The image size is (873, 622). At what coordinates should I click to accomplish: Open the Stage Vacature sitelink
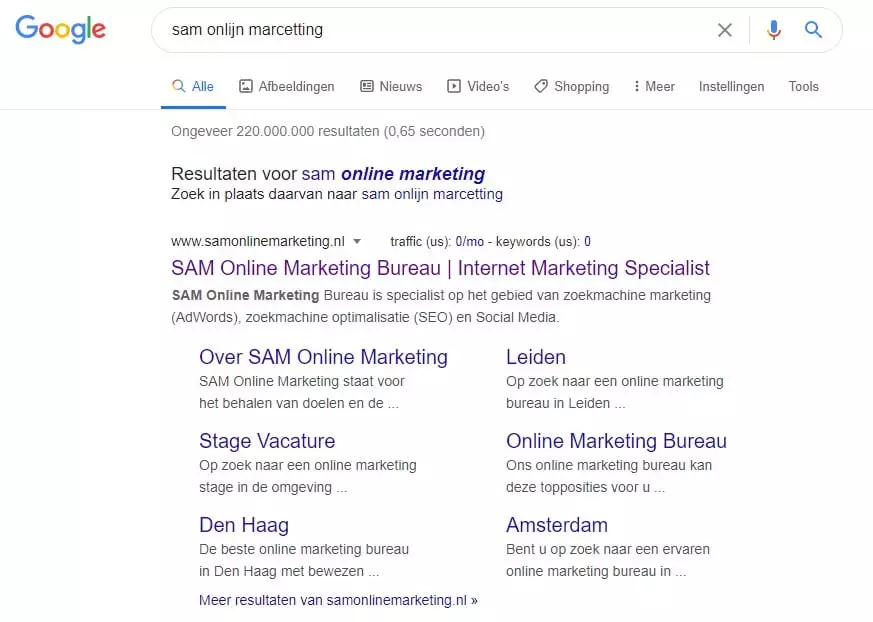click(267, 441)
